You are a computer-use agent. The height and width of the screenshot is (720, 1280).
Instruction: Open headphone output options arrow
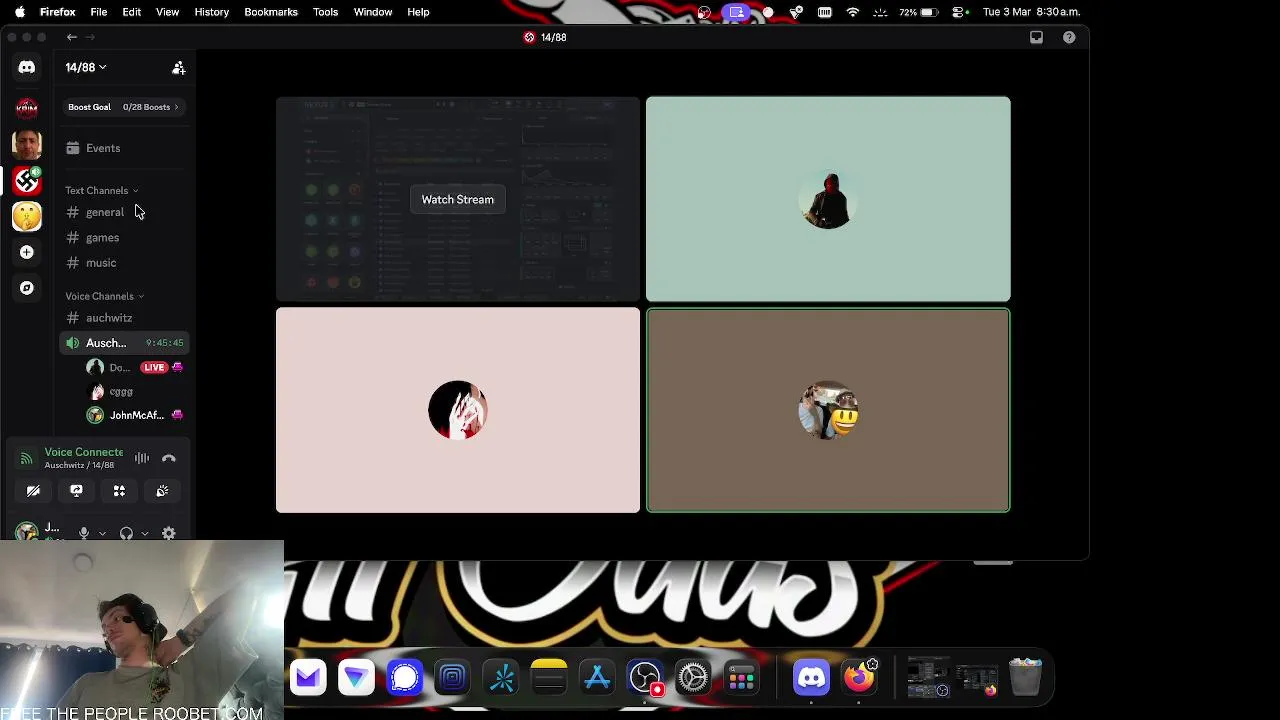(x=145, y=533)
